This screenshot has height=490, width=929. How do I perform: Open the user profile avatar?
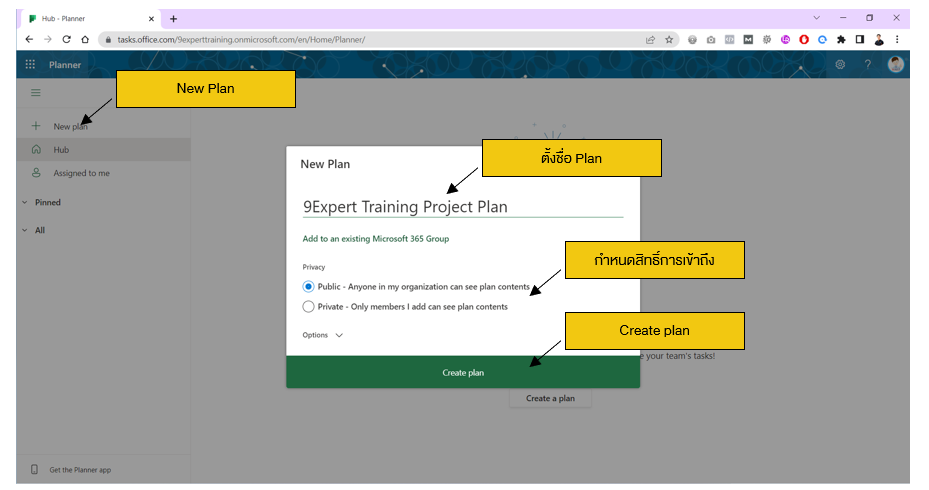[x=895, y=65]
